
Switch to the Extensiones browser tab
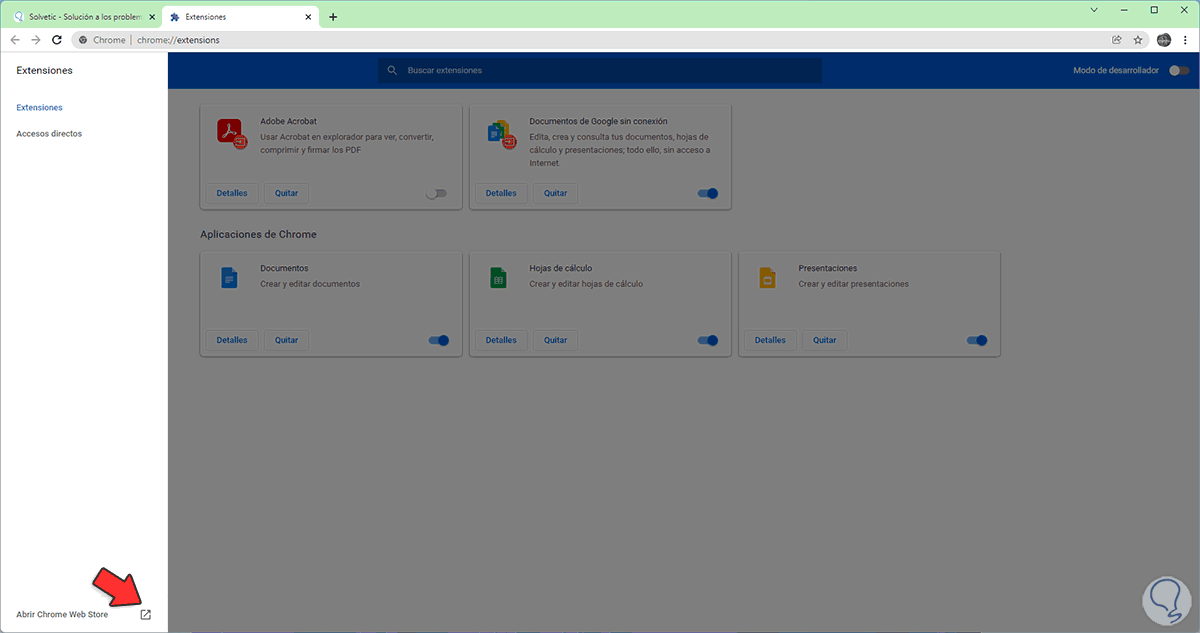pos(242,17)
